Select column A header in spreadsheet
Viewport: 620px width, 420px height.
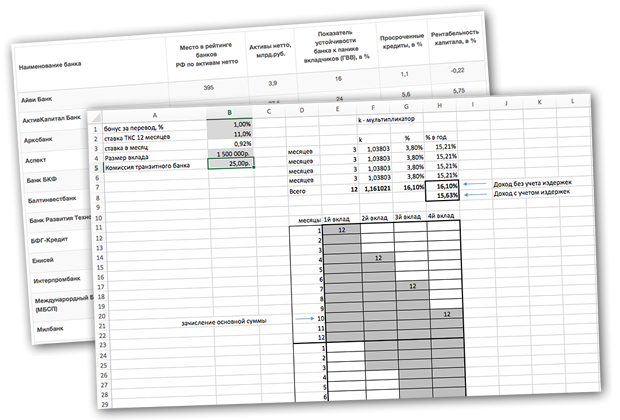point(155,115)
